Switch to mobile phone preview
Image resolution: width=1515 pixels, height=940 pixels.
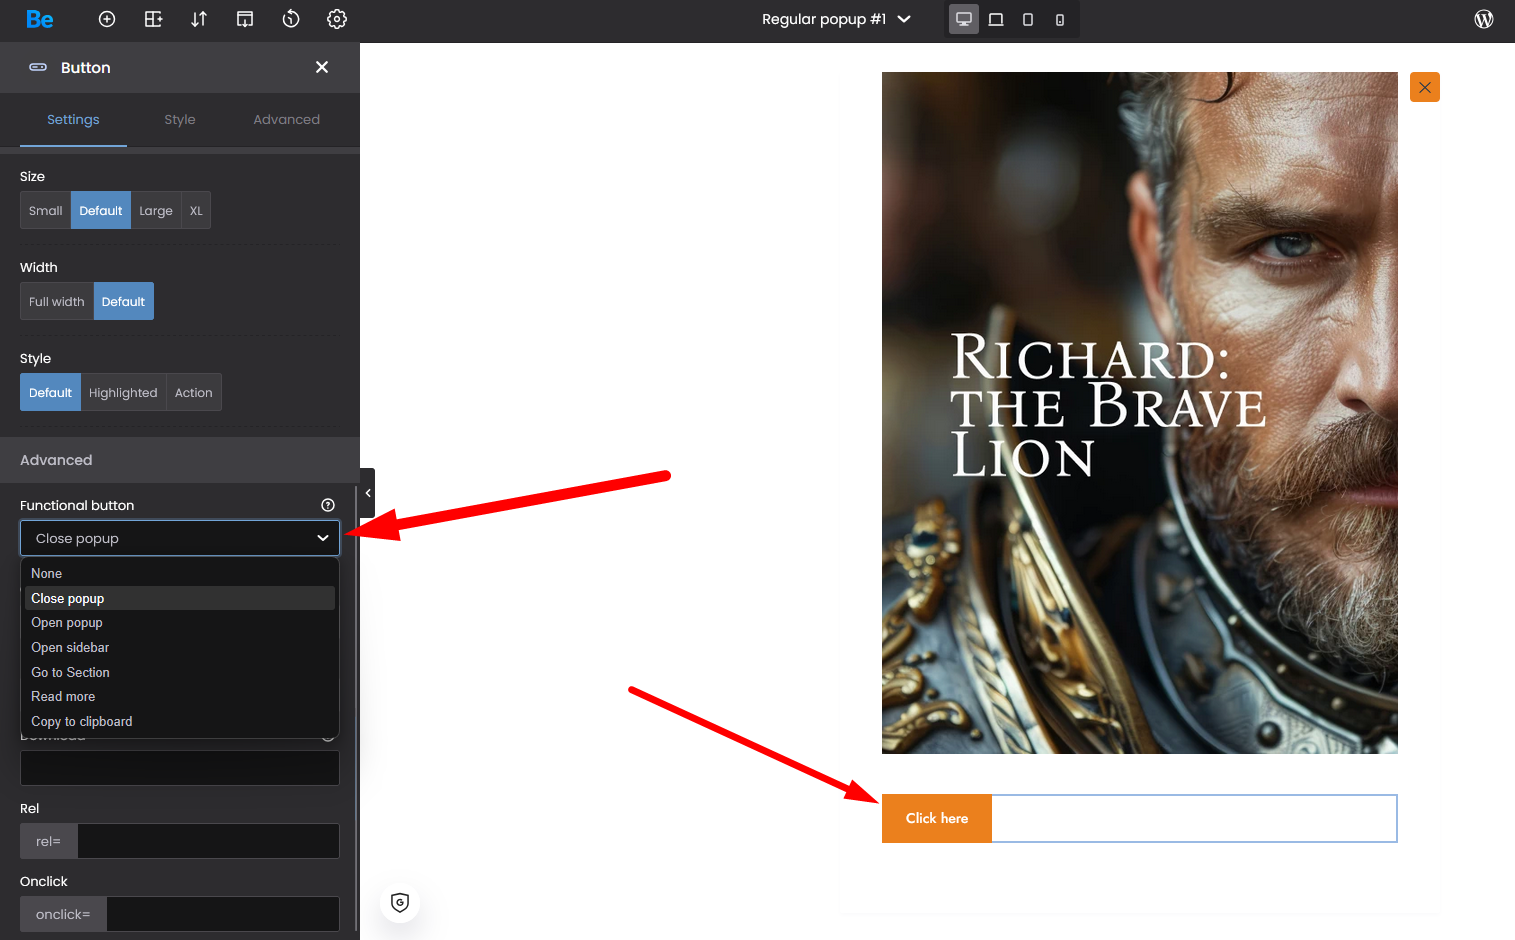click(1060, 19)
